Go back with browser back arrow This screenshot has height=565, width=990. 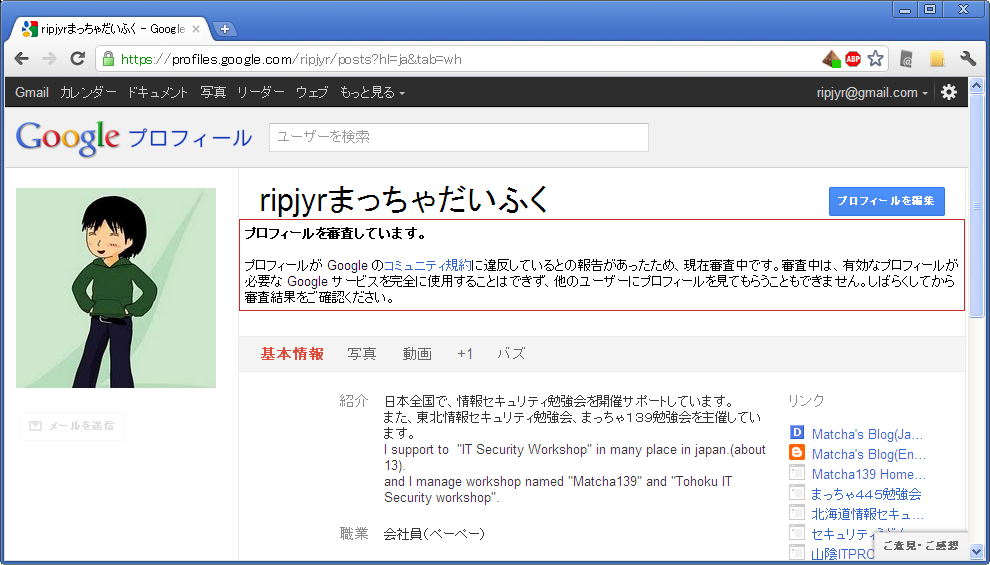coord(21,59)
